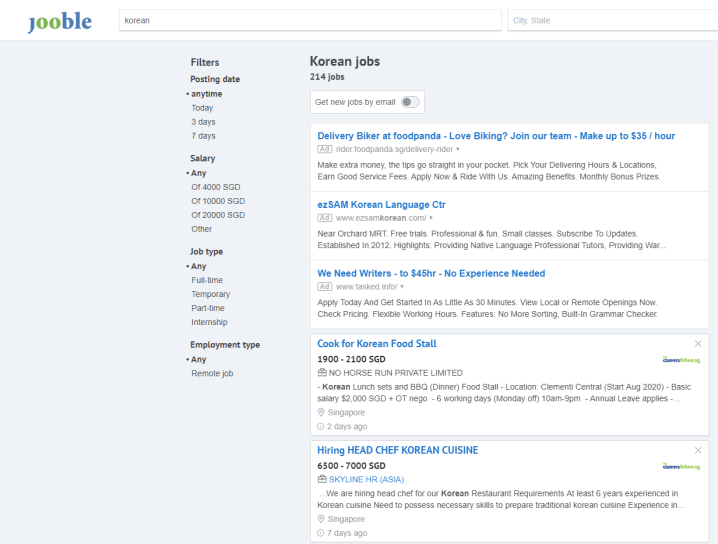Image resolution: width=718 pixels, height=544 pixels.
Task: Click the NO HORSE RUN PRIVATE LIMITED company name
Action: [x=396, y=373]
